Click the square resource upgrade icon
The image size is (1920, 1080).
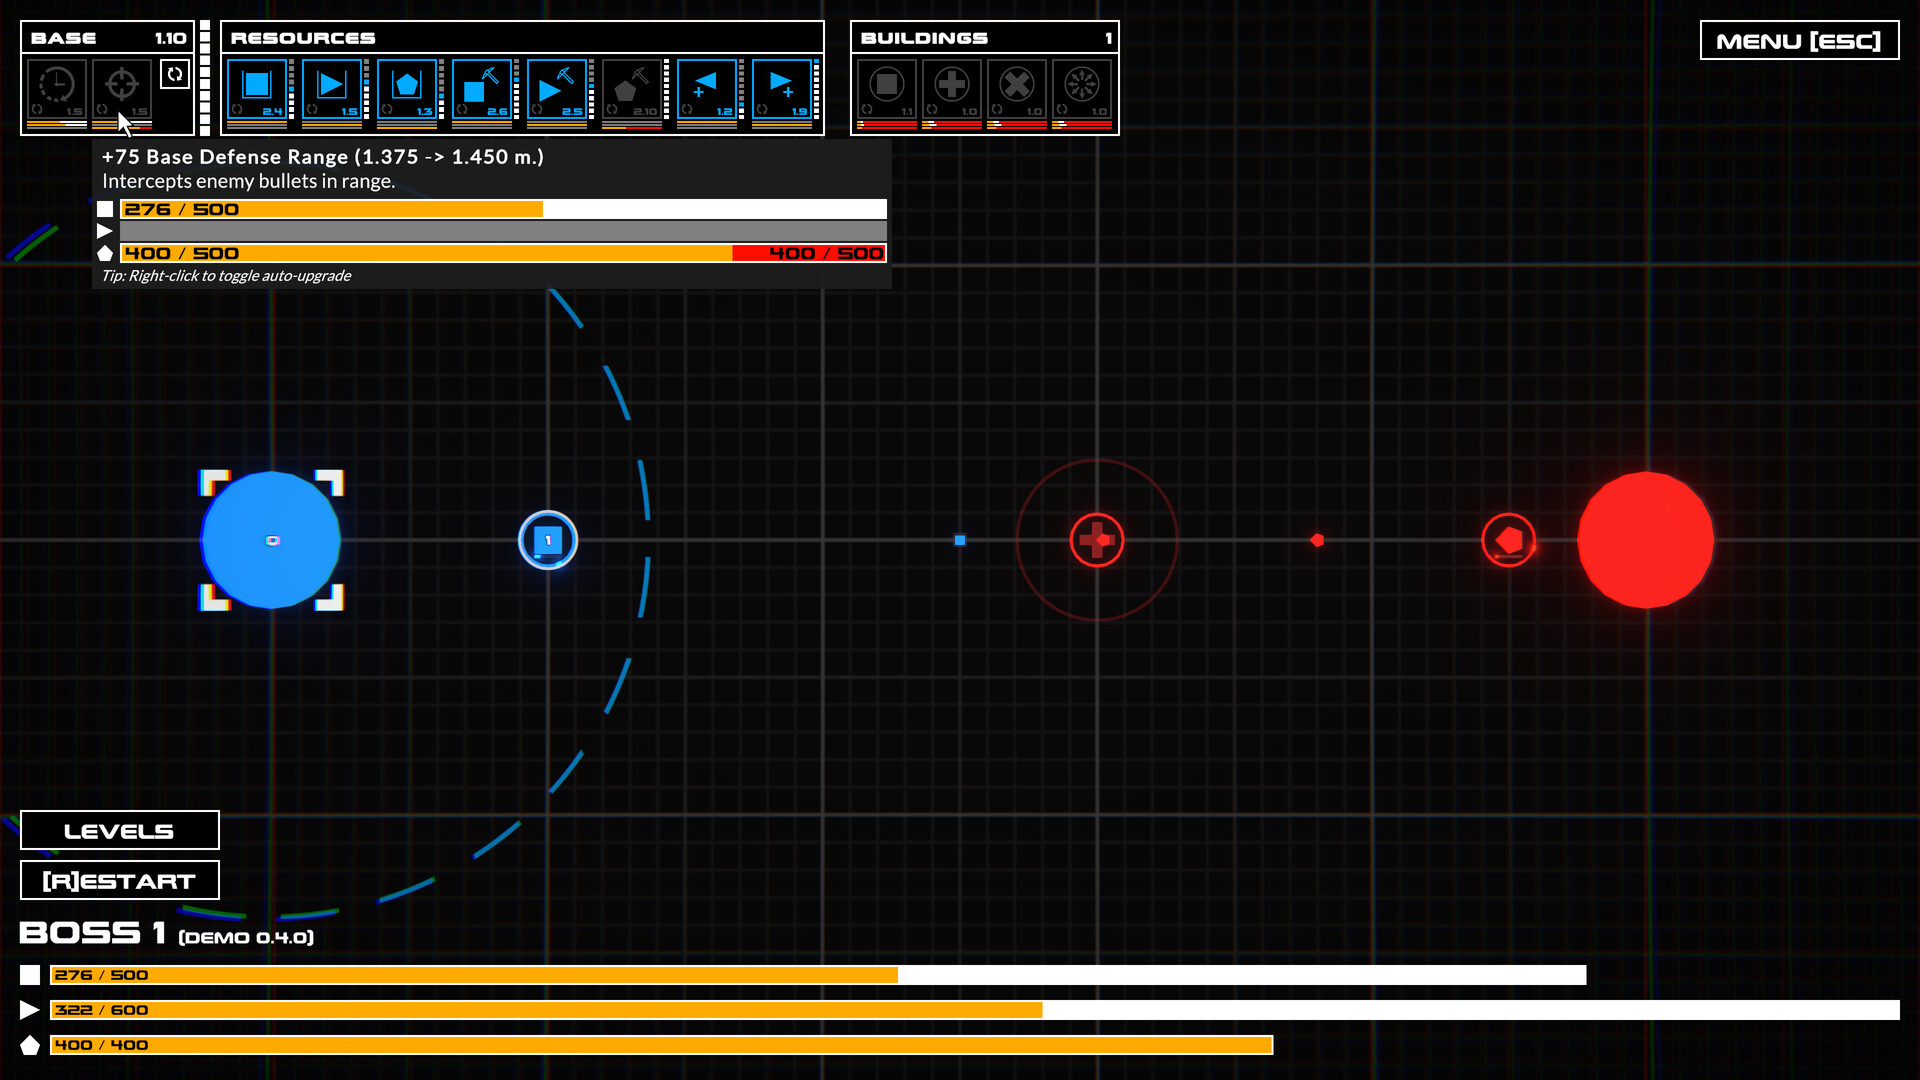tap(257, 86)
